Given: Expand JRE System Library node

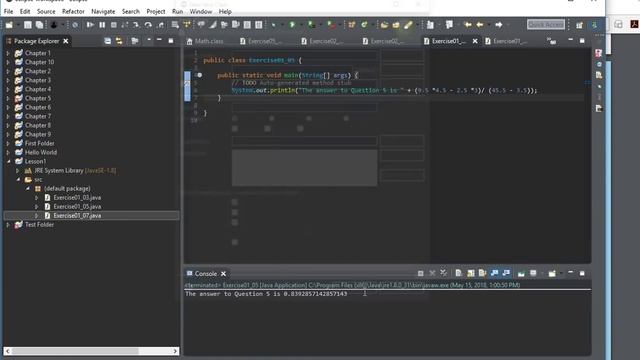Looking at the screenshot, I should click(18, 170).
